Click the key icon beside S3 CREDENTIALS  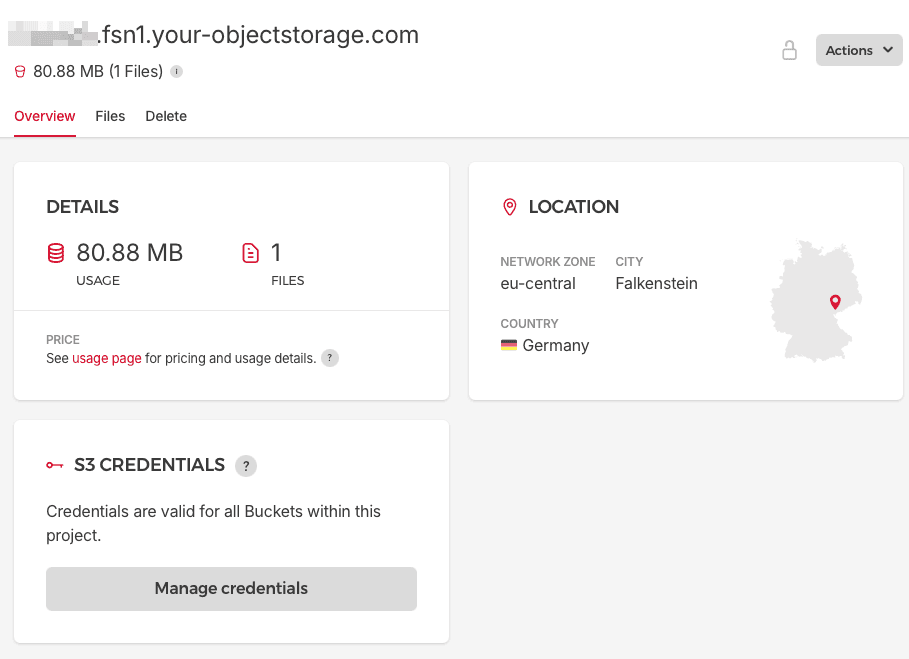click(x=54, y=465)
